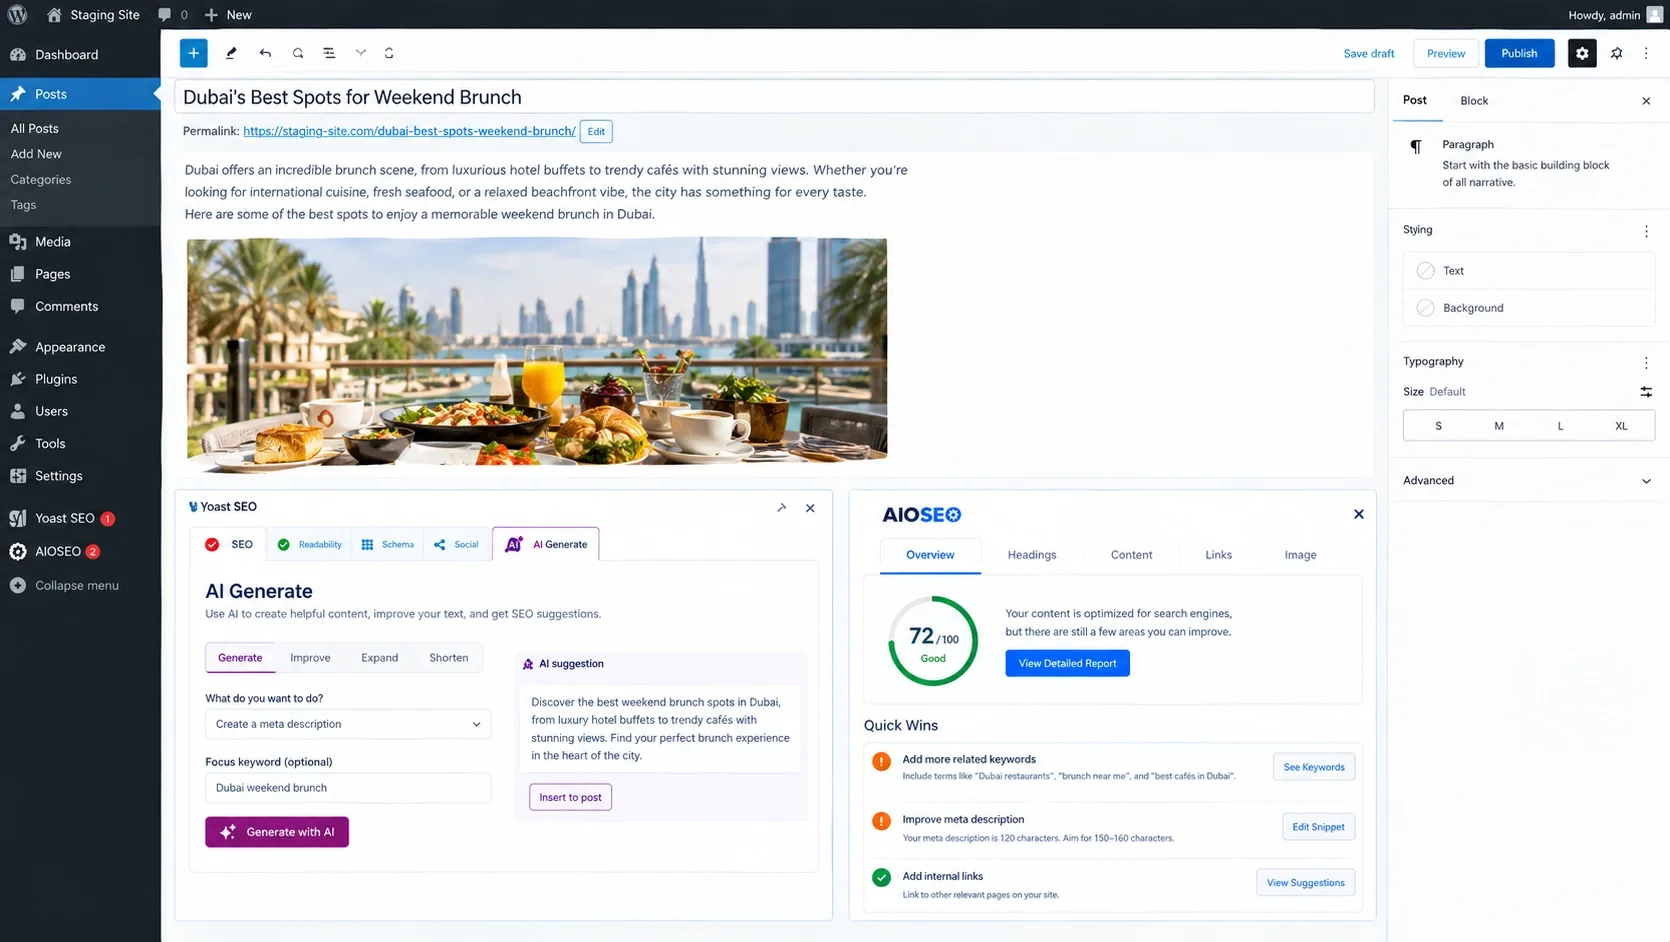Undo the last change
Viewport: 1670px width, 942px height.
point(265,53)
